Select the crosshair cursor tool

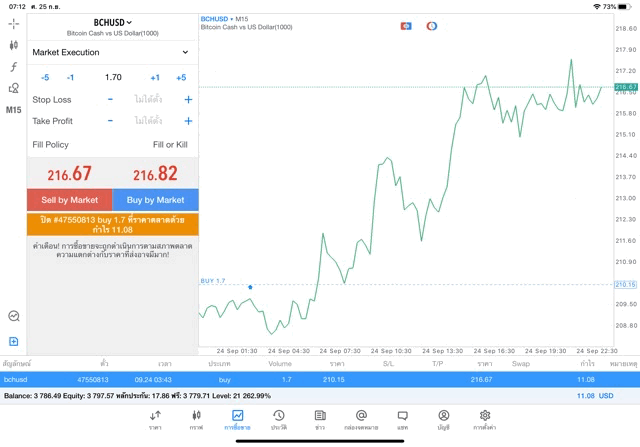[x=13, y=24]
